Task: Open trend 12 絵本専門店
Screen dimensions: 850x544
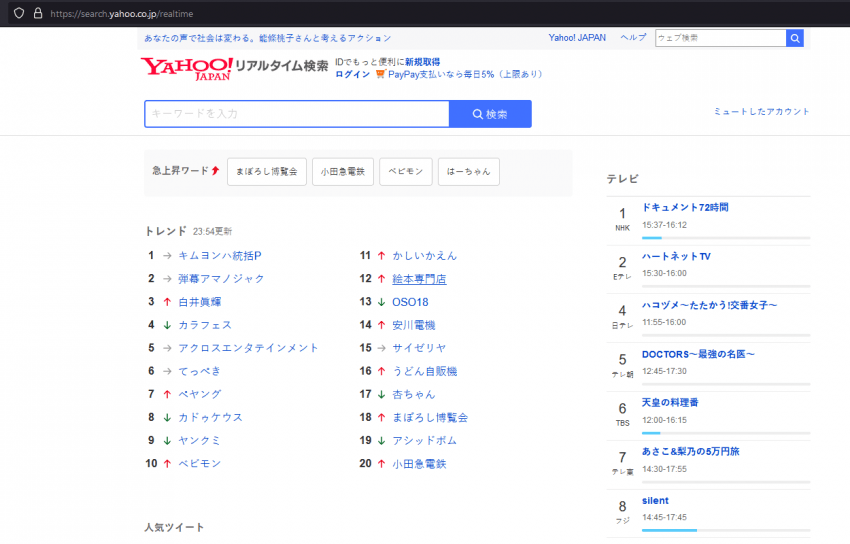Action: [x=419, y=279]
